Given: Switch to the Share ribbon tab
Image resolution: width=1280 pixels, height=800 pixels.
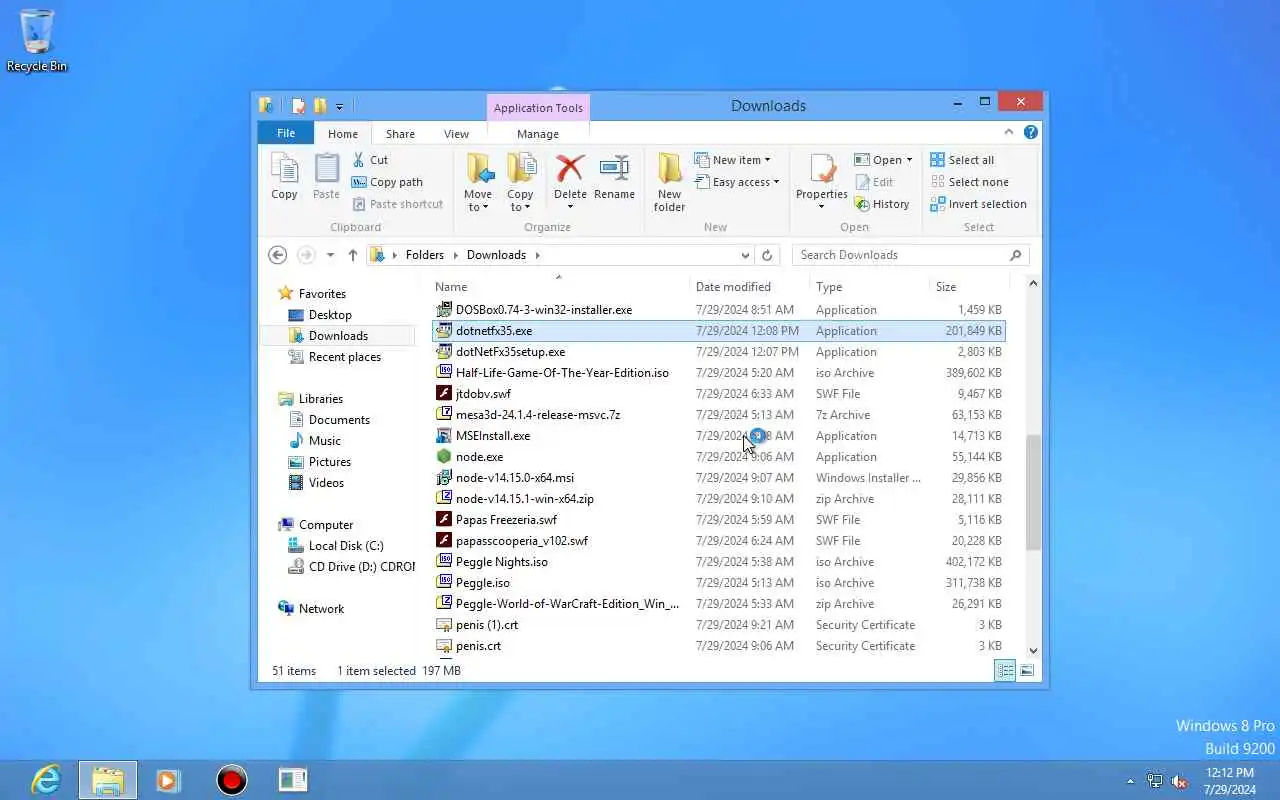Looking at the screenshot, I should point(400,134).
